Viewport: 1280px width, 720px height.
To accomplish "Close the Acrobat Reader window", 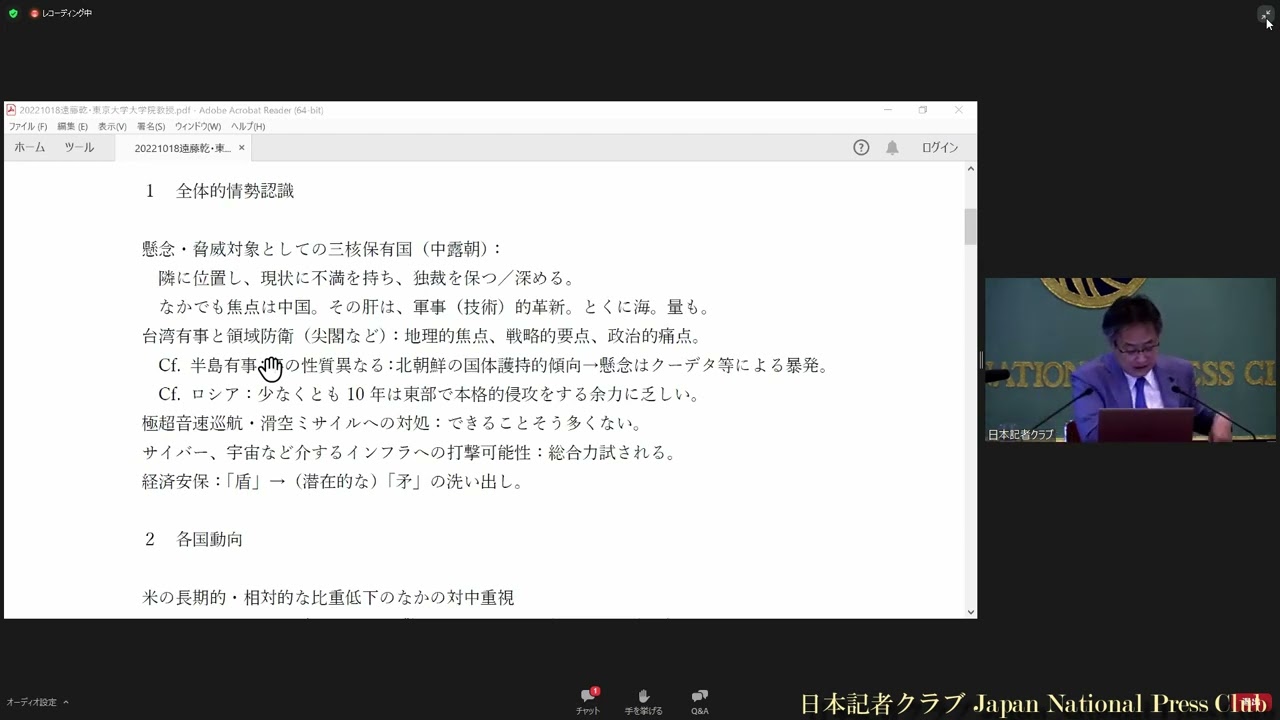I will 958,110.
